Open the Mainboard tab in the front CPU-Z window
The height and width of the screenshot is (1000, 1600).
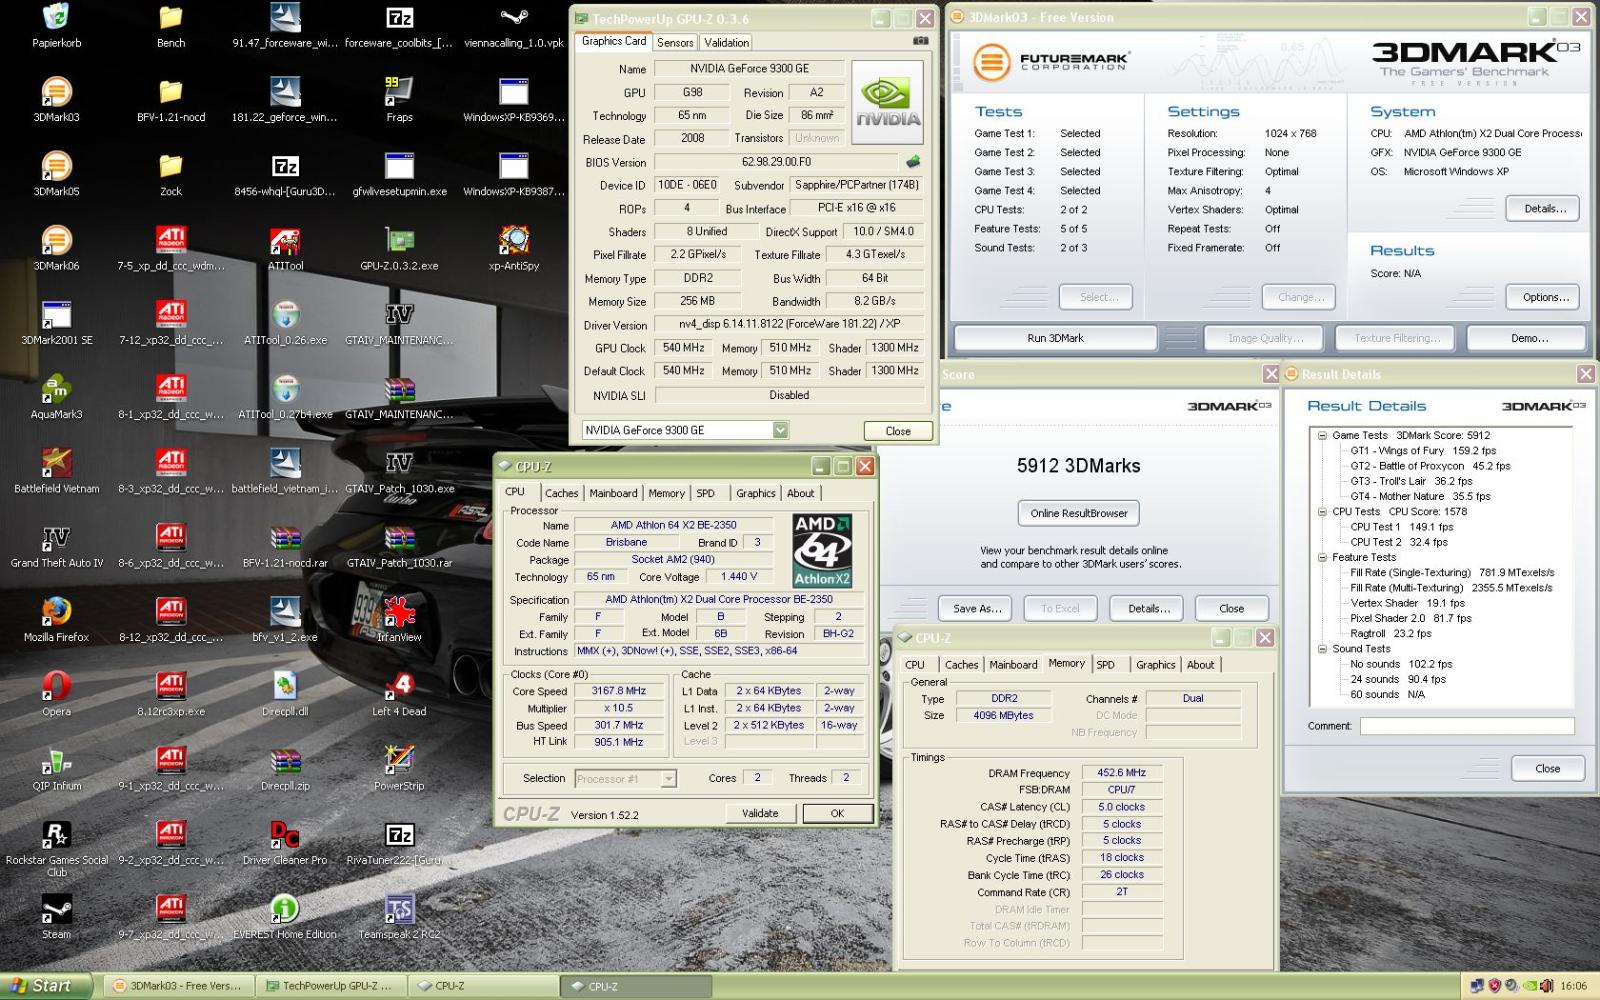613,494
